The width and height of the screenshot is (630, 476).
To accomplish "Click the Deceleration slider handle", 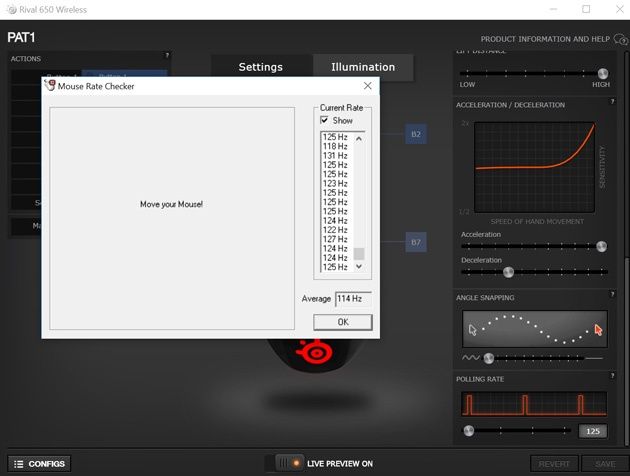I will tap(508, 272).
